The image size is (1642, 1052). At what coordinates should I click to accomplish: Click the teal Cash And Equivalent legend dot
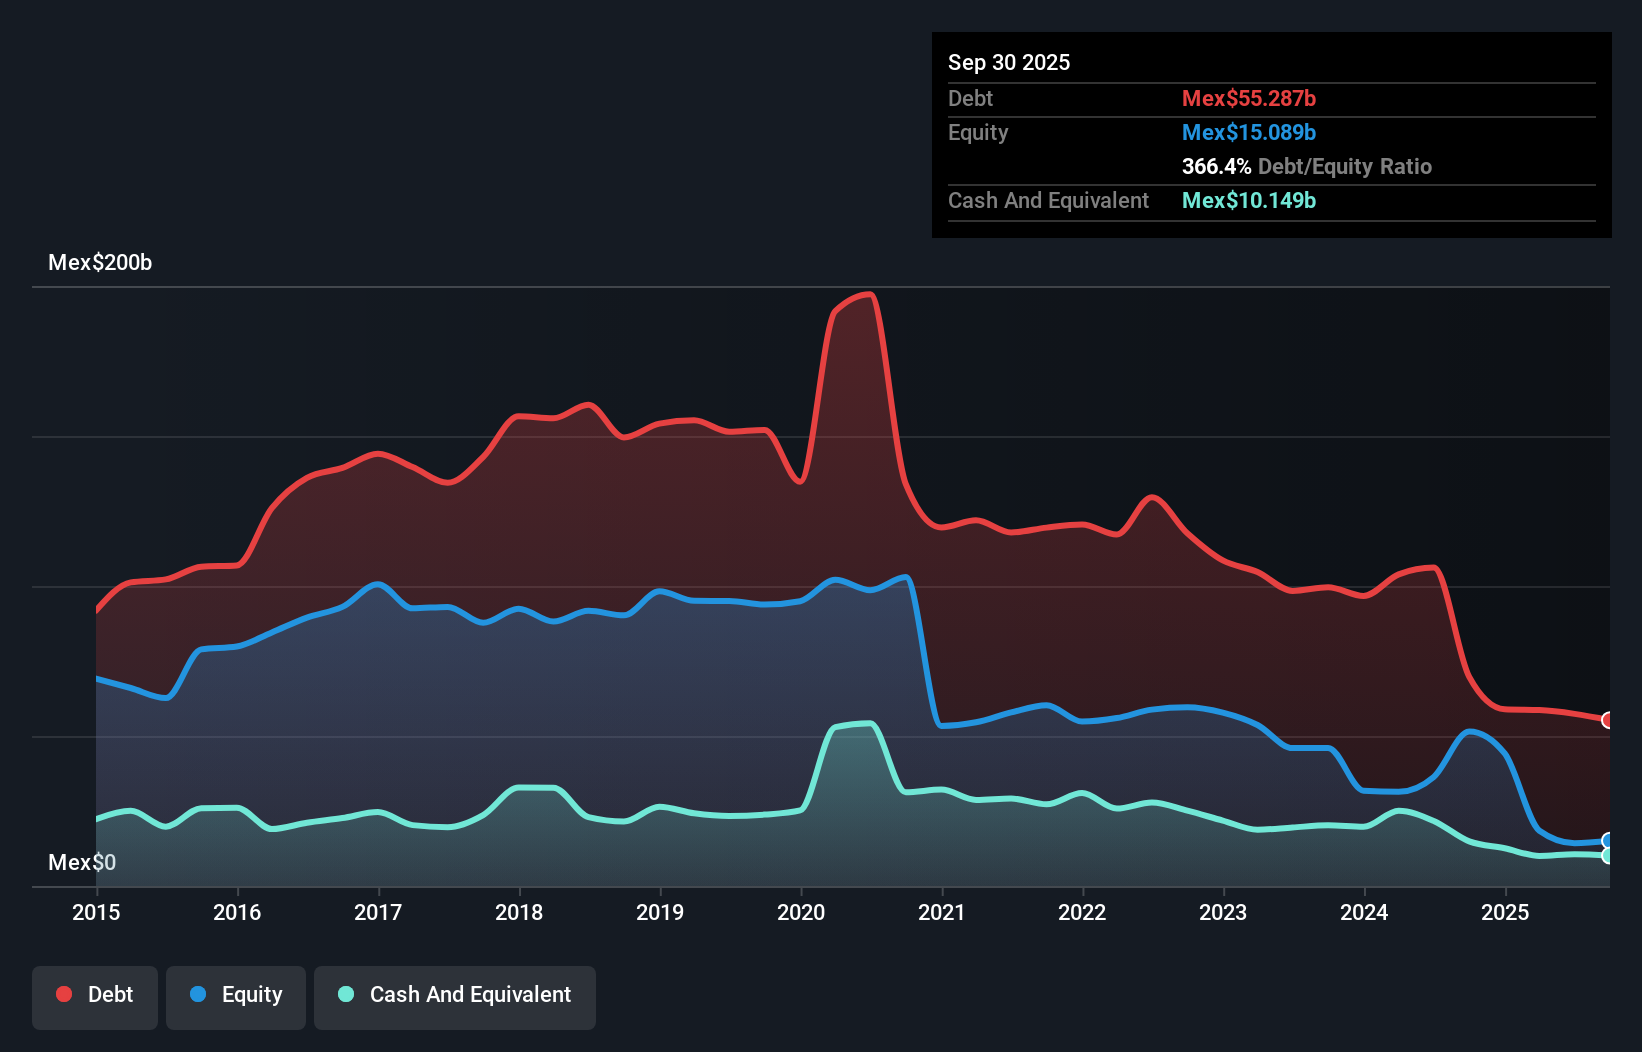click(345, 994)
